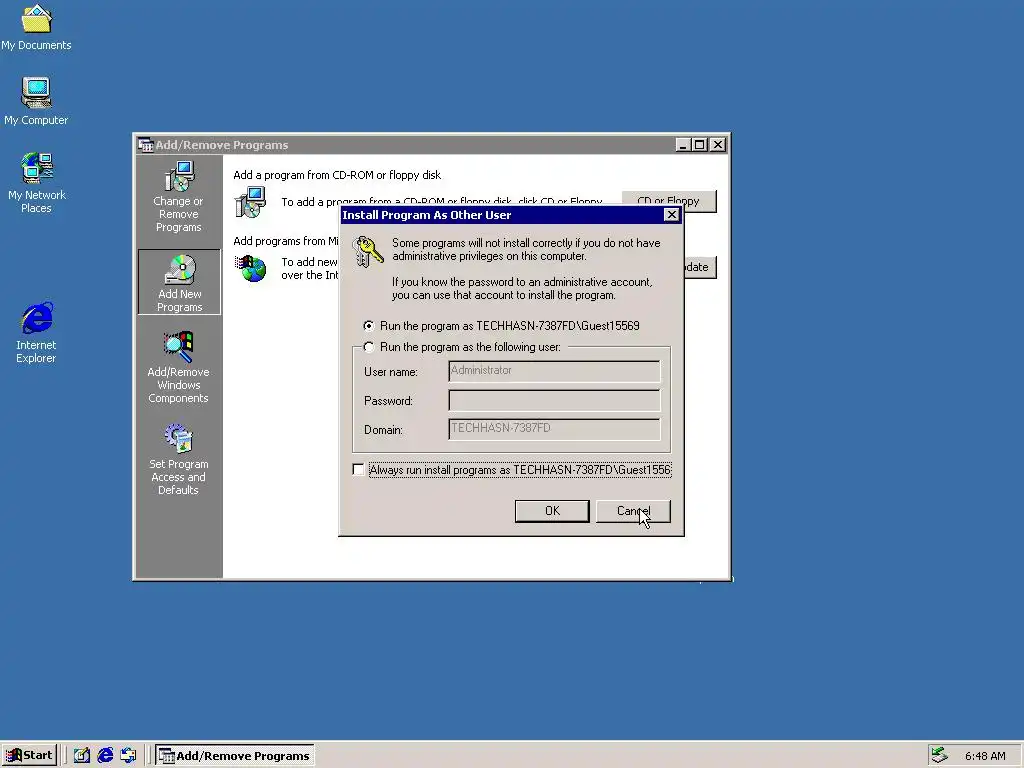Click Add/Remove Programs title bar icon
The height and width of the screenshot is (768, 1024).
(145, 145)
